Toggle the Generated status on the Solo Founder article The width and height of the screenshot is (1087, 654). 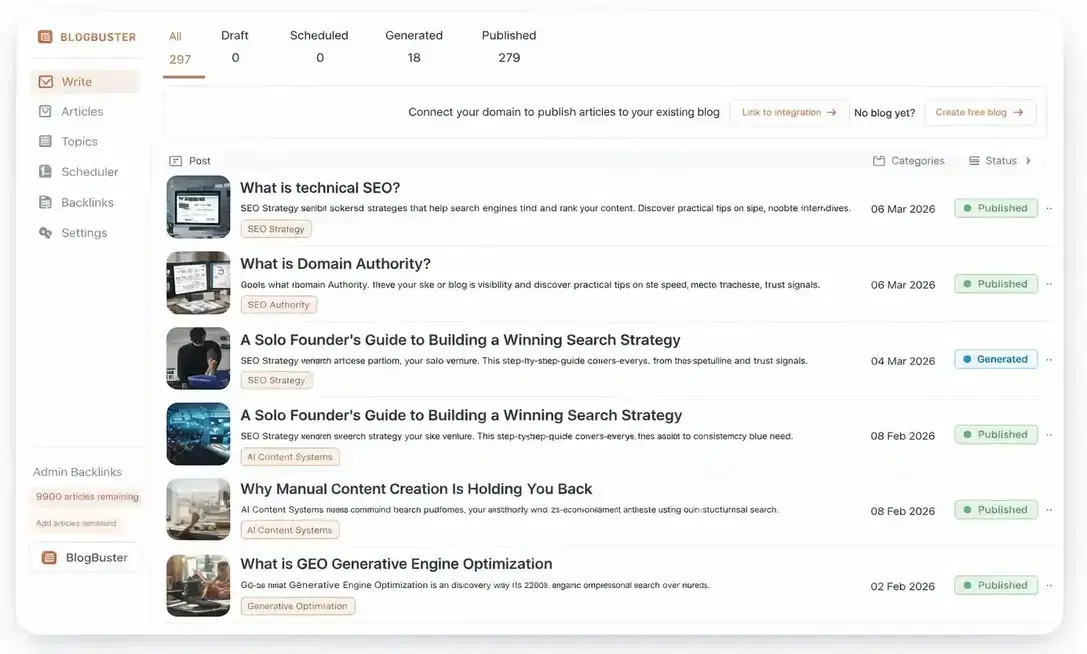(995, 358)
